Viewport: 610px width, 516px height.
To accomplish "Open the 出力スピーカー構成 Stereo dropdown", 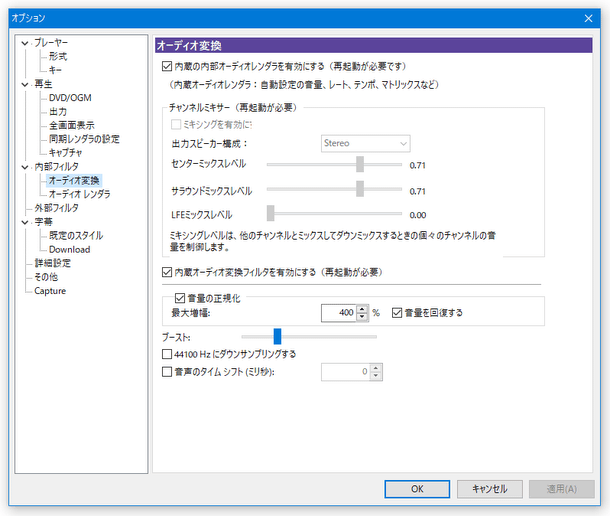I will tap(365, 144).
